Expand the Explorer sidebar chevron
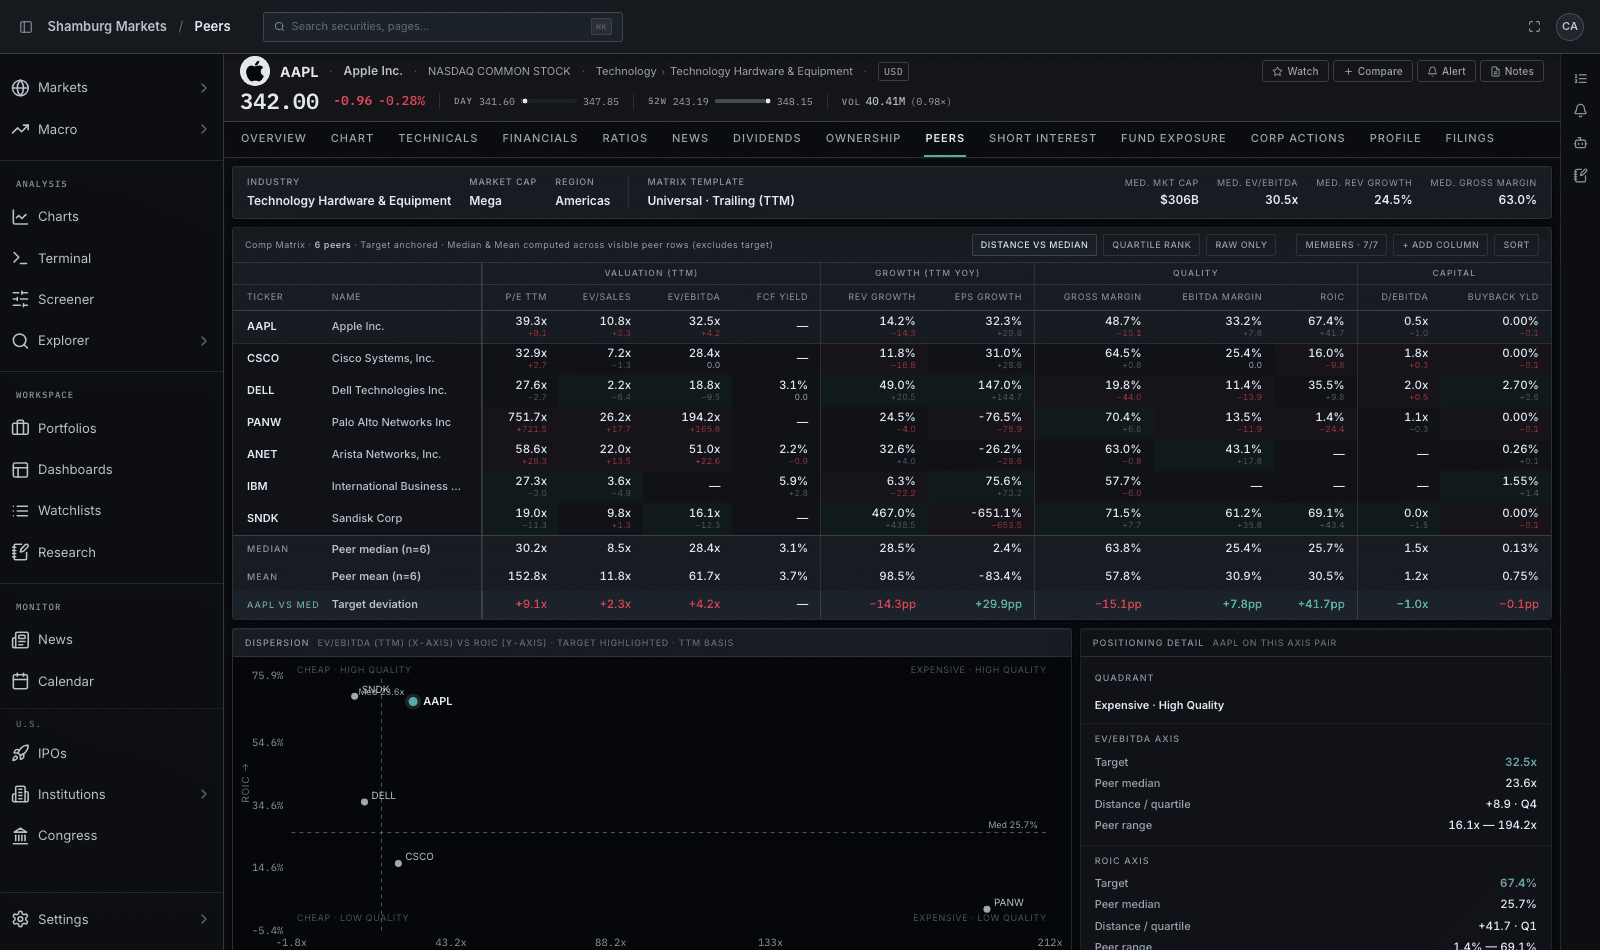 coord(204,341)
